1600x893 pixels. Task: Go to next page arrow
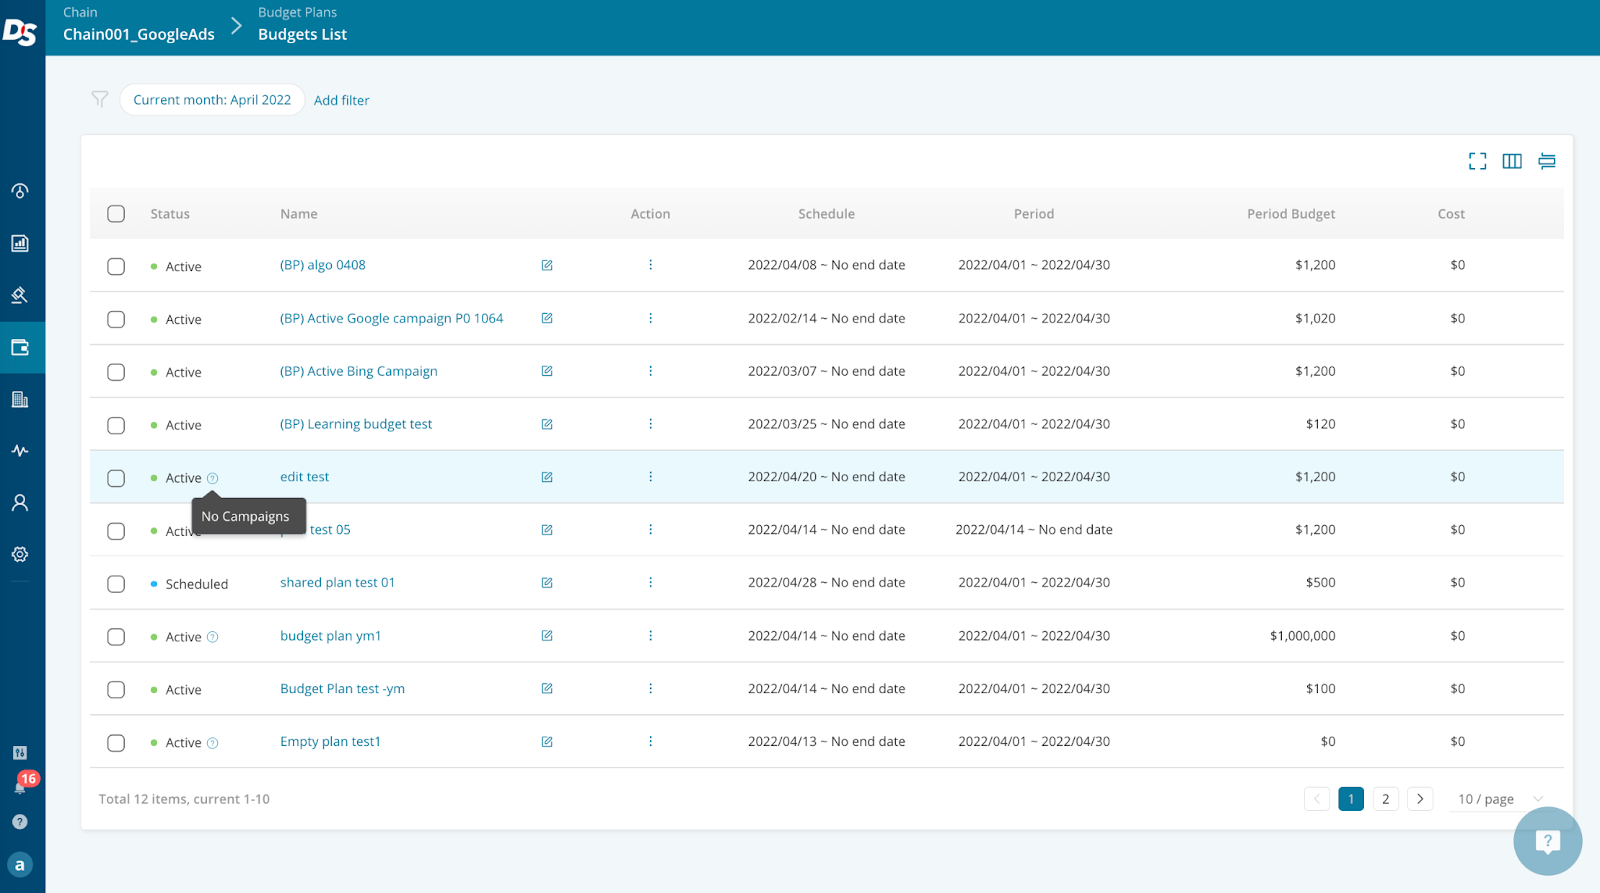coord(1420,799)
